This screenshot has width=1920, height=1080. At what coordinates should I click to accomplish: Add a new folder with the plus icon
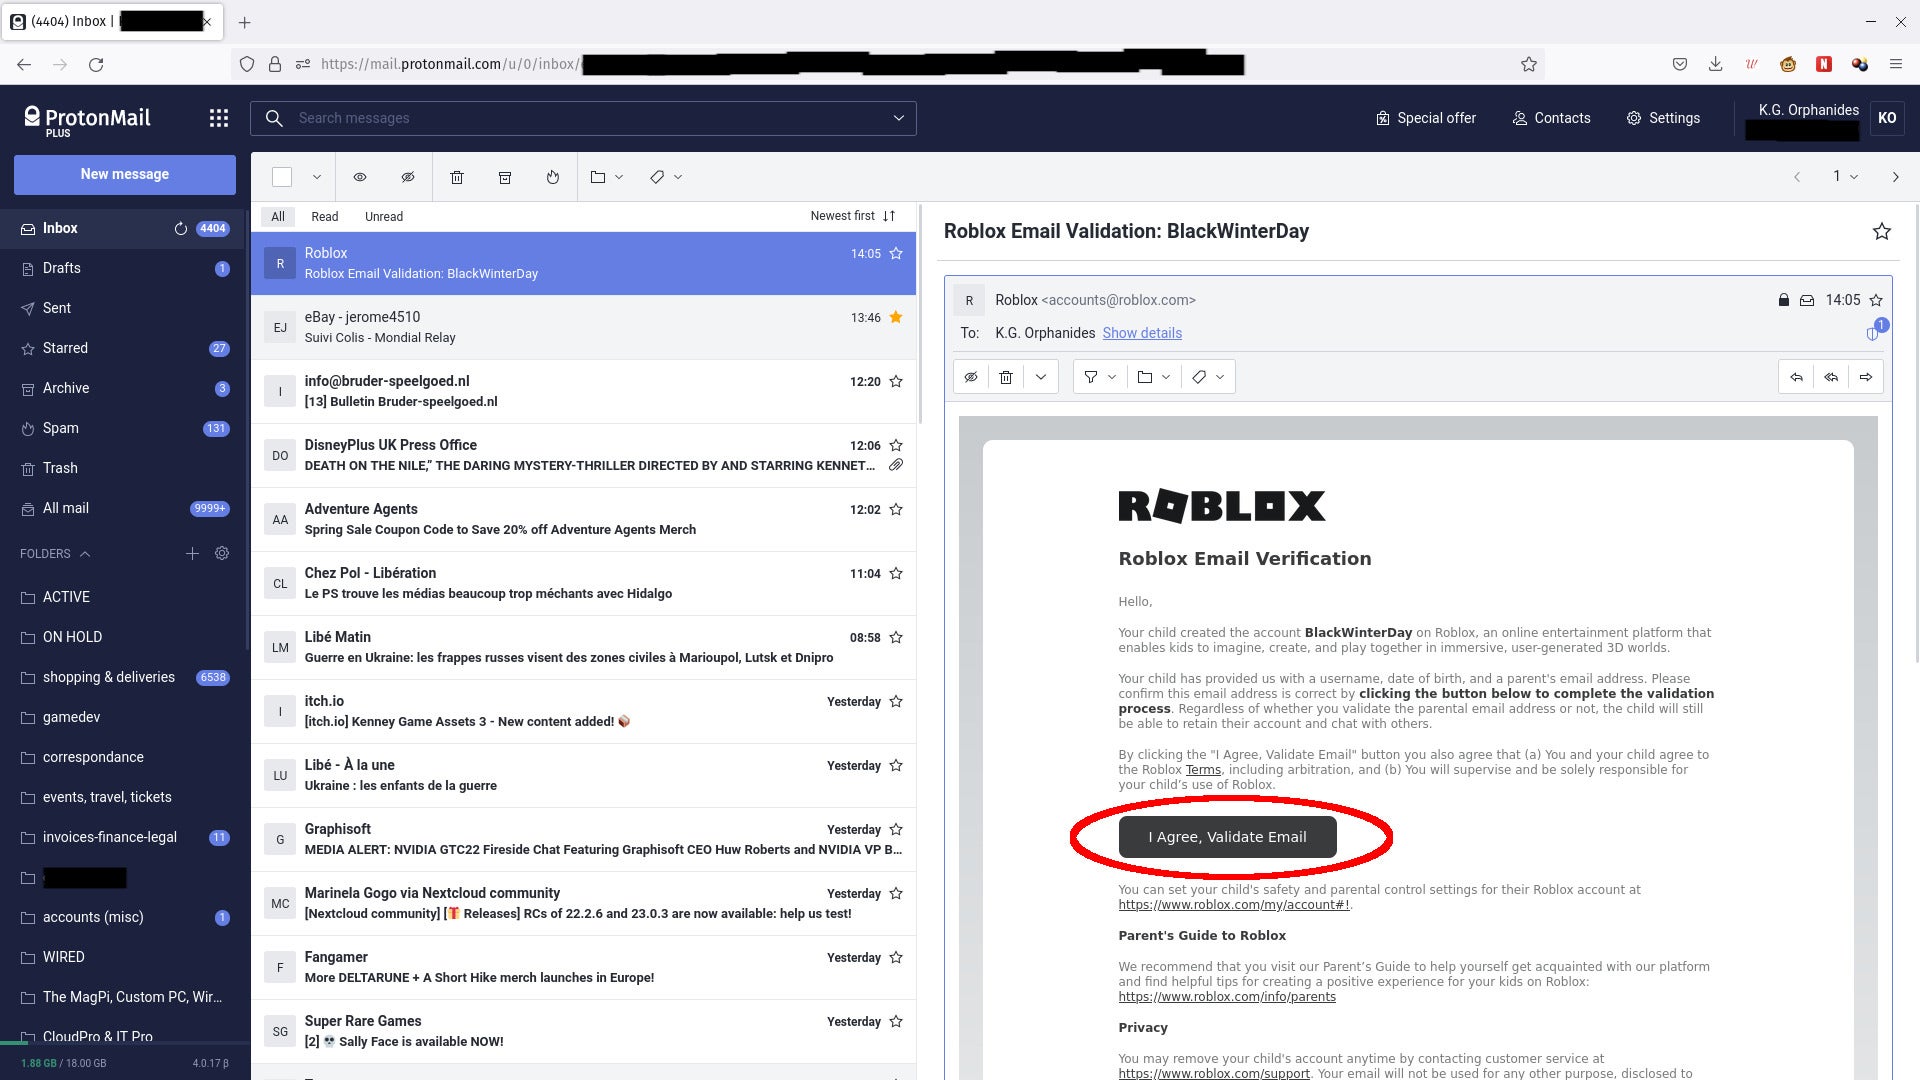tap(192, 554)
